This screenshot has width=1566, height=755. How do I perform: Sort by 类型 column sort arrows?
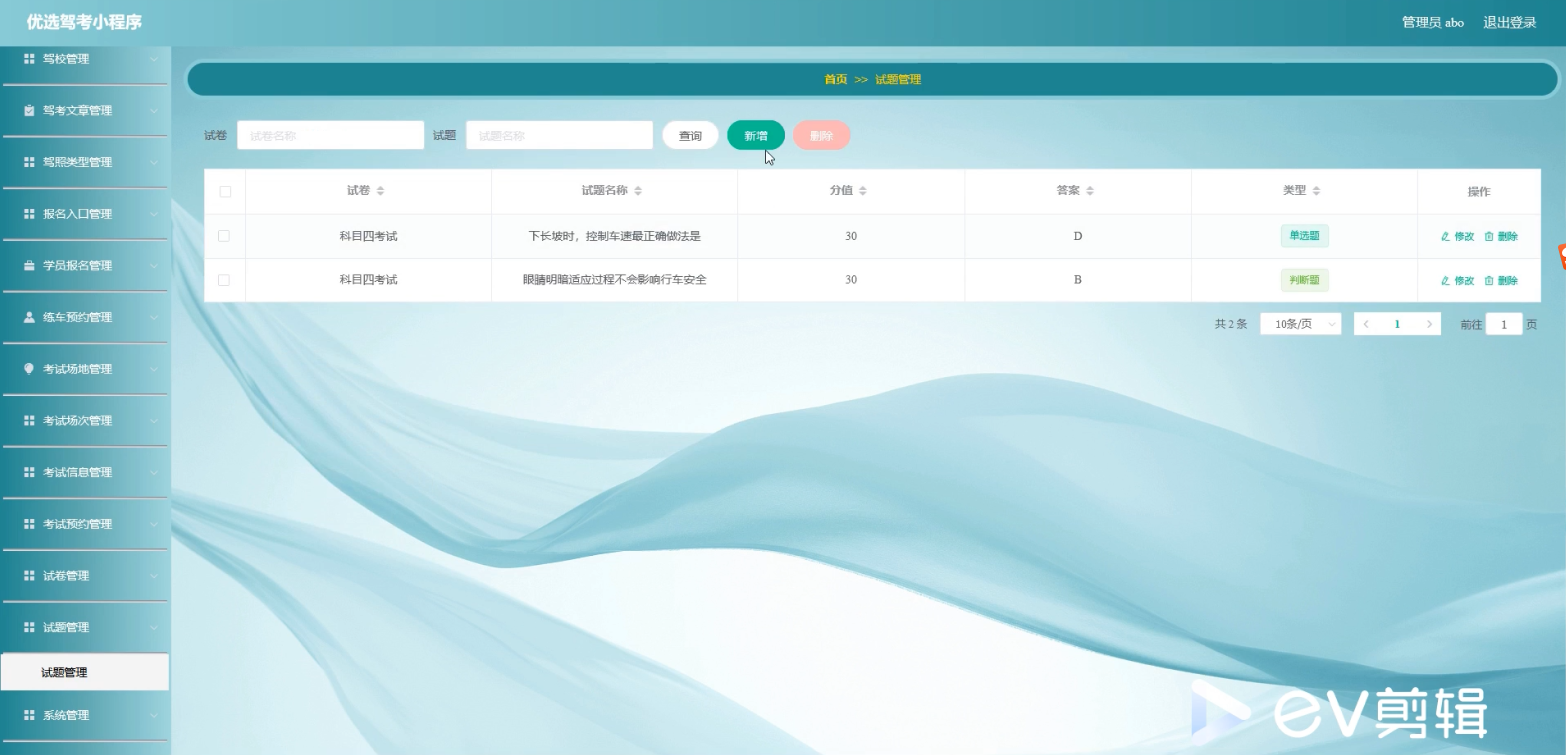point(1316,191)
